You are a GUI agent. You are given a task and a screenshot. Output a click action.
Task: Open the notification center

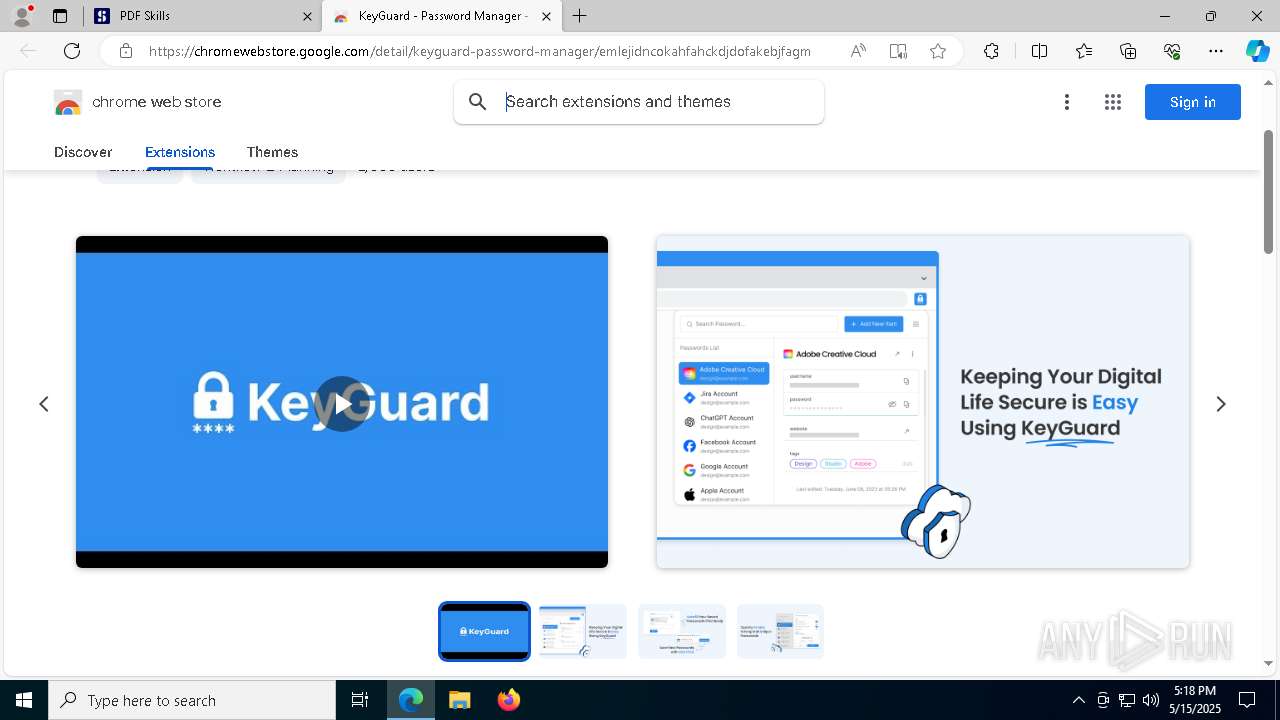pos(1247,700)
